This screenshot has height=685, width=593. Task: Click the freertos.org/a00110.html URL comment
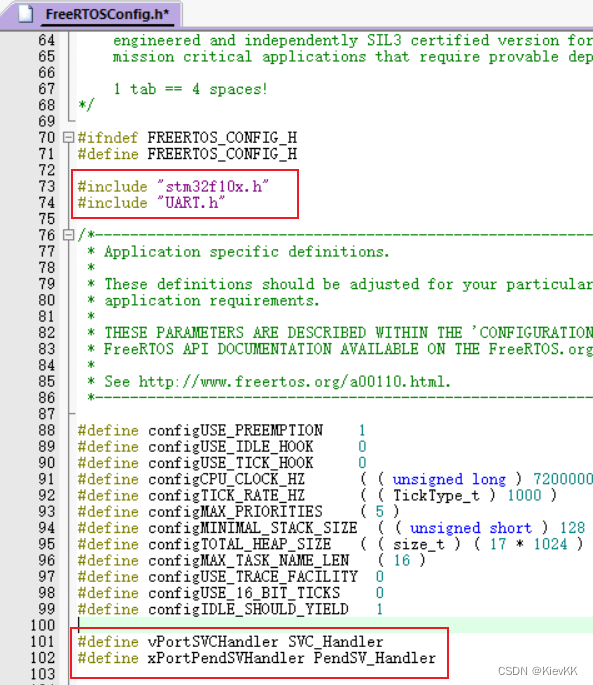click(294, 382)
